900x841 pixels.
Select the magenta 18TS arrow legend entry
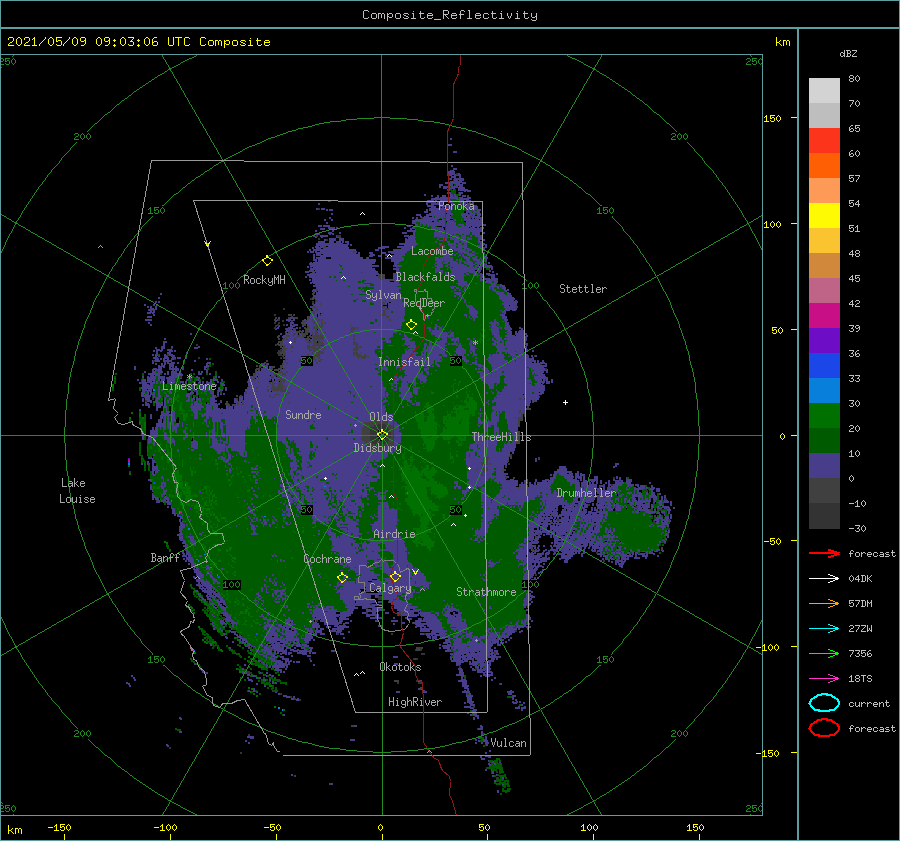tap(824, 679)
